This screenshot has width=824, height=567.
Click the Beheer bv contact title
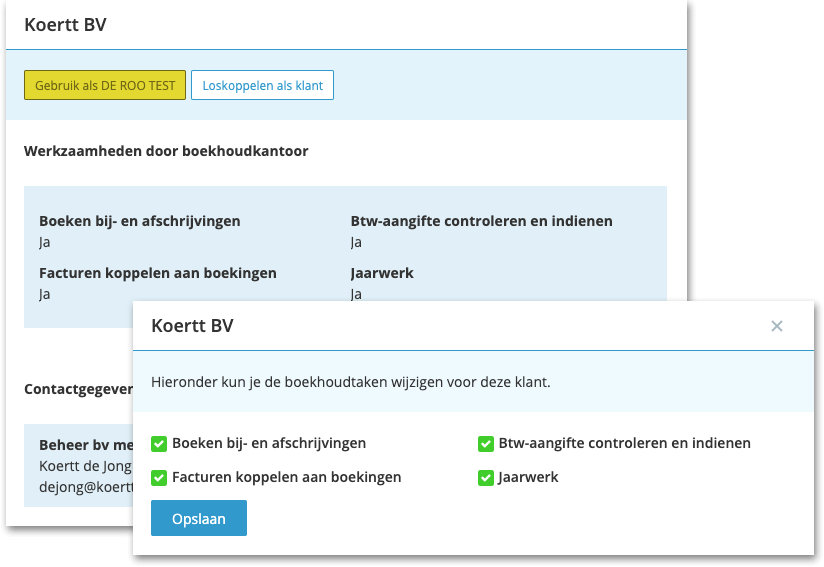coord(86,445)
